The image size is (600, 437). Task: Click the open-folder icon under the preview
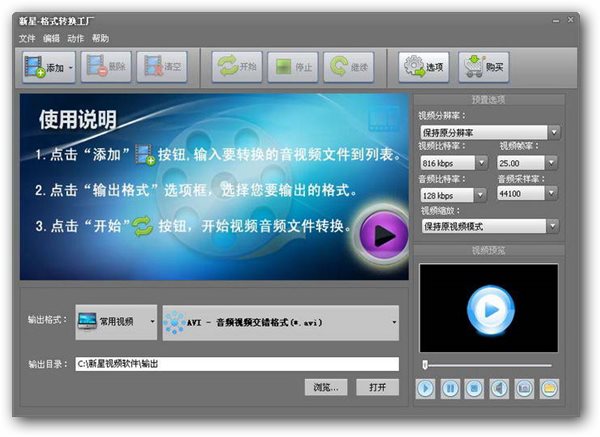pyautogui.click(x=549, y=389)
